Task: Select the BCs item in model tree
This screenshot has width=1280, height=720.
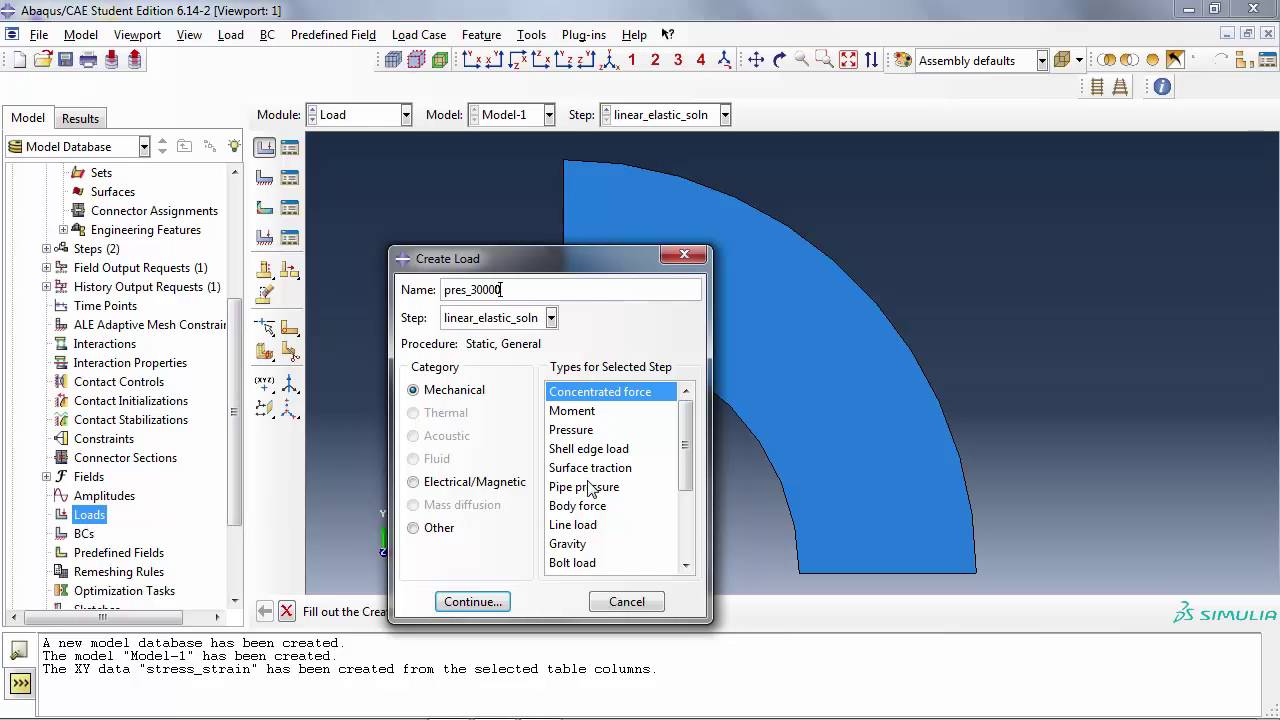Action: pyautogui.click(x=84, y=534)
